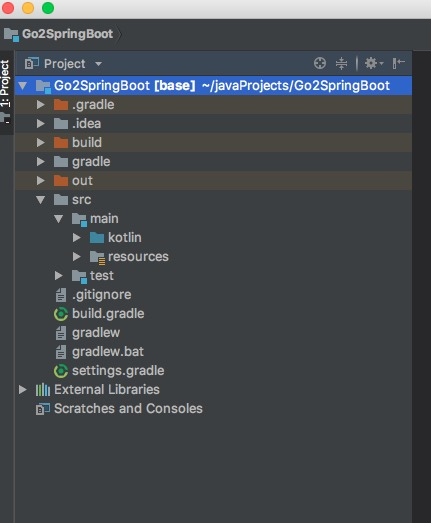Open the Project view dropdown arrow
431x523 pixels.
(x=98, y=63)
